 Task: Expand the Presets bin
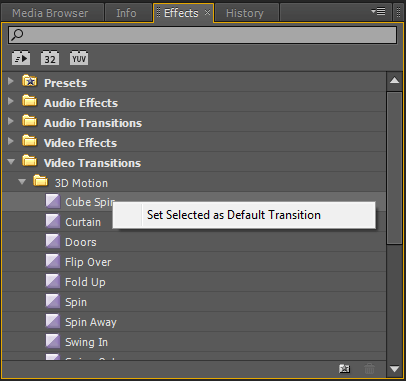[11, 81]
